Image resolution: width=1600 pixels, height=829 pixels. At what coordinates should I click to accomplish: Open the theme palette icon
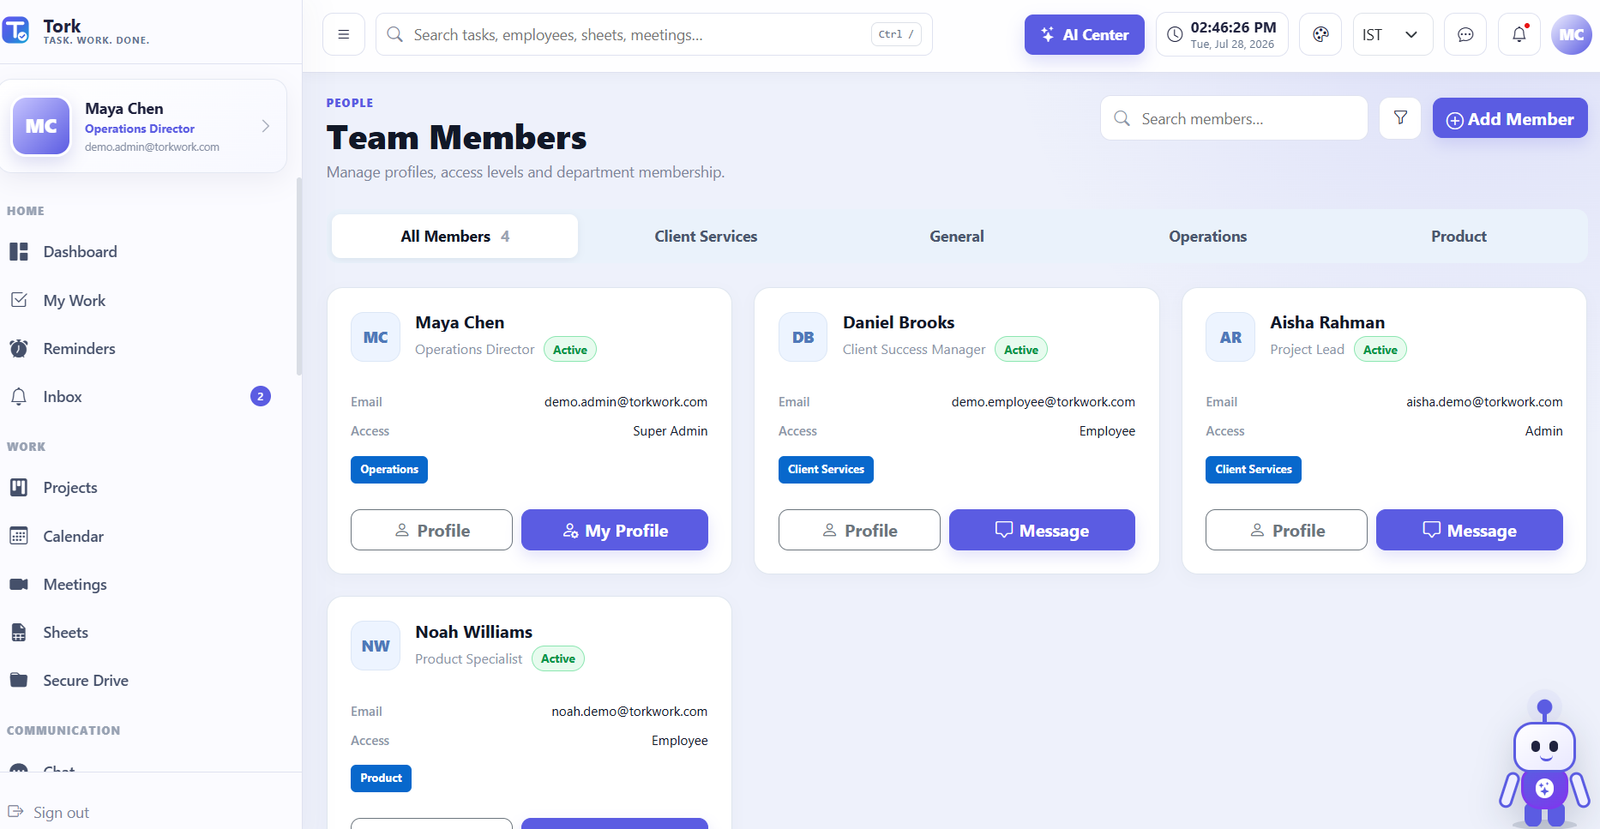[1320, 34]
